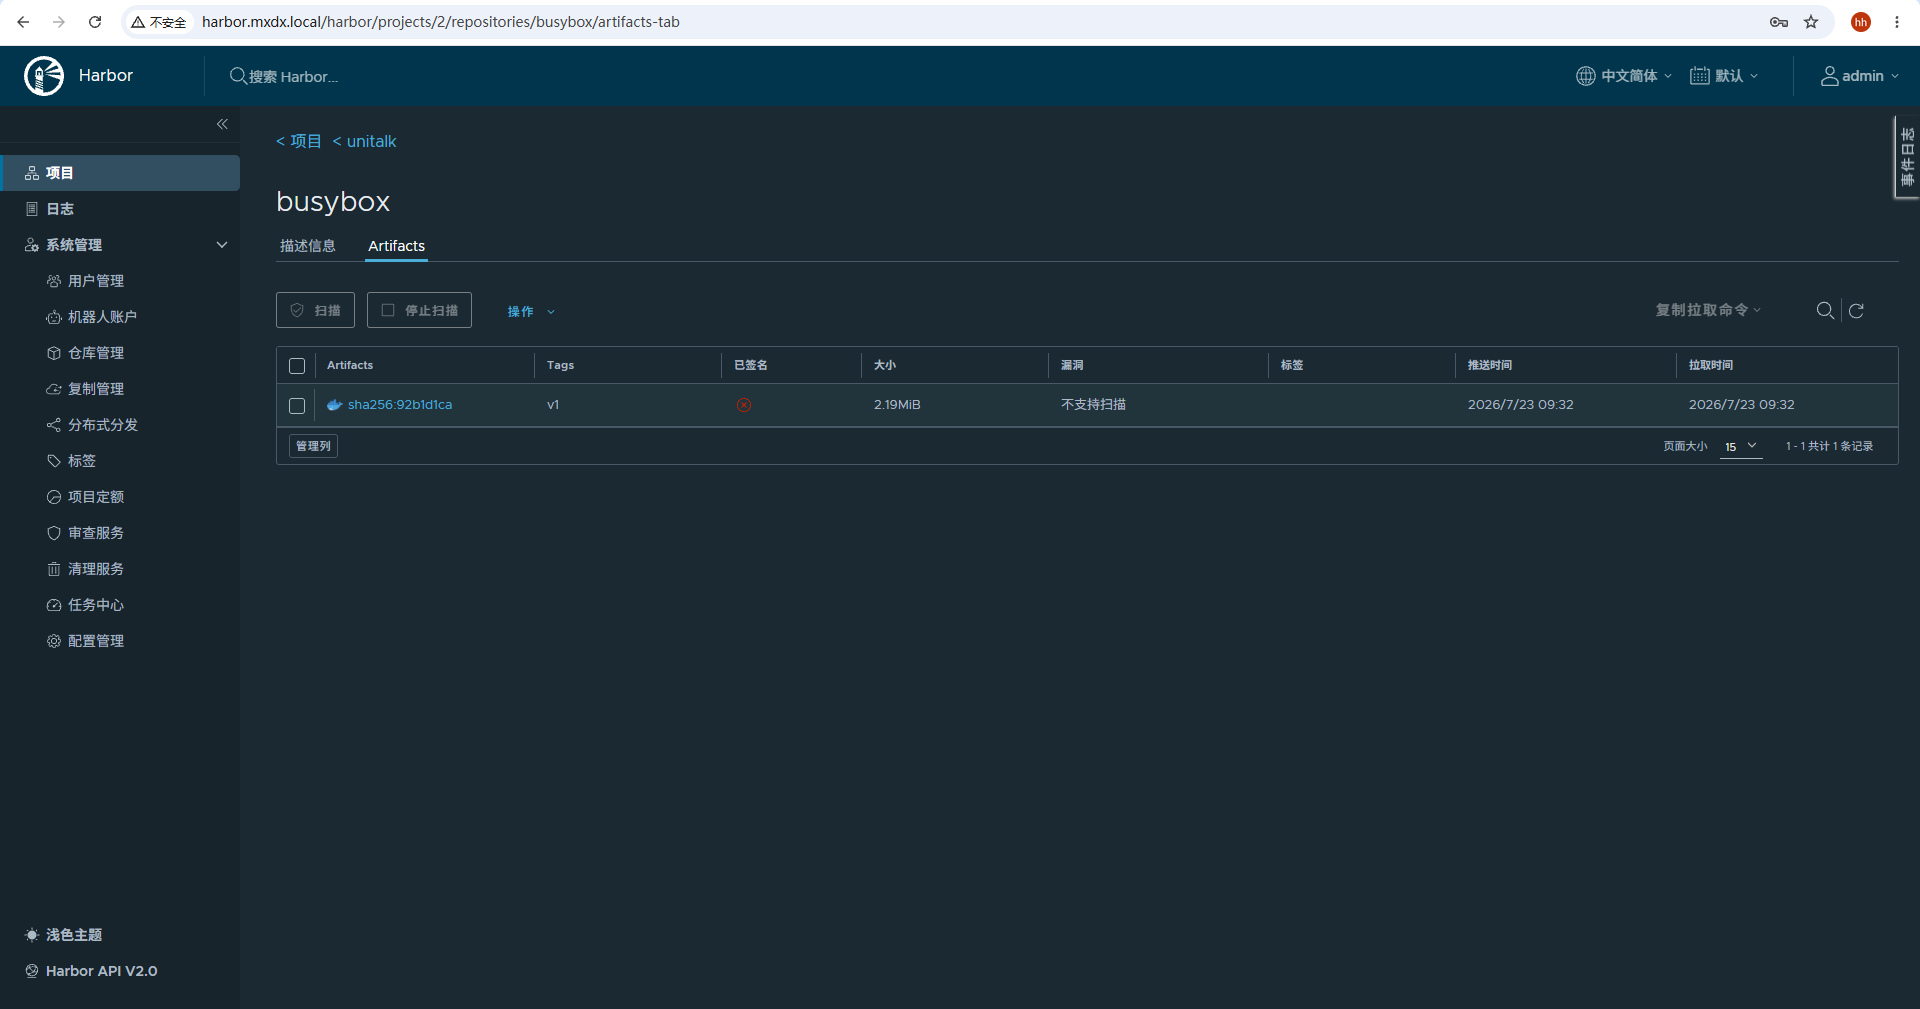Viewport: 1920px width, 1009px height.
Task: Open the 项目 projects sidebar item
Action: tap(120, 173)
